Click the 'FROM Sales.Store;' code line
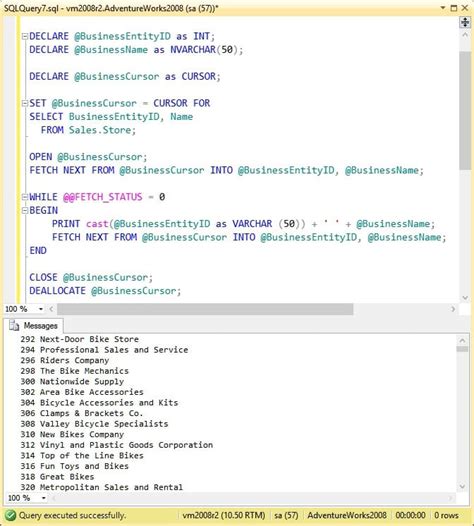Viewport: 474px width, 526px height. click(x=89, y=130)
